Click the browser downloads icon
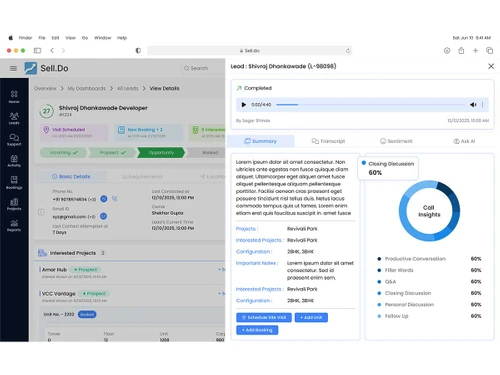Image resolution: width=500 pixels, height=375 pixels. click(x=447, y=51)
